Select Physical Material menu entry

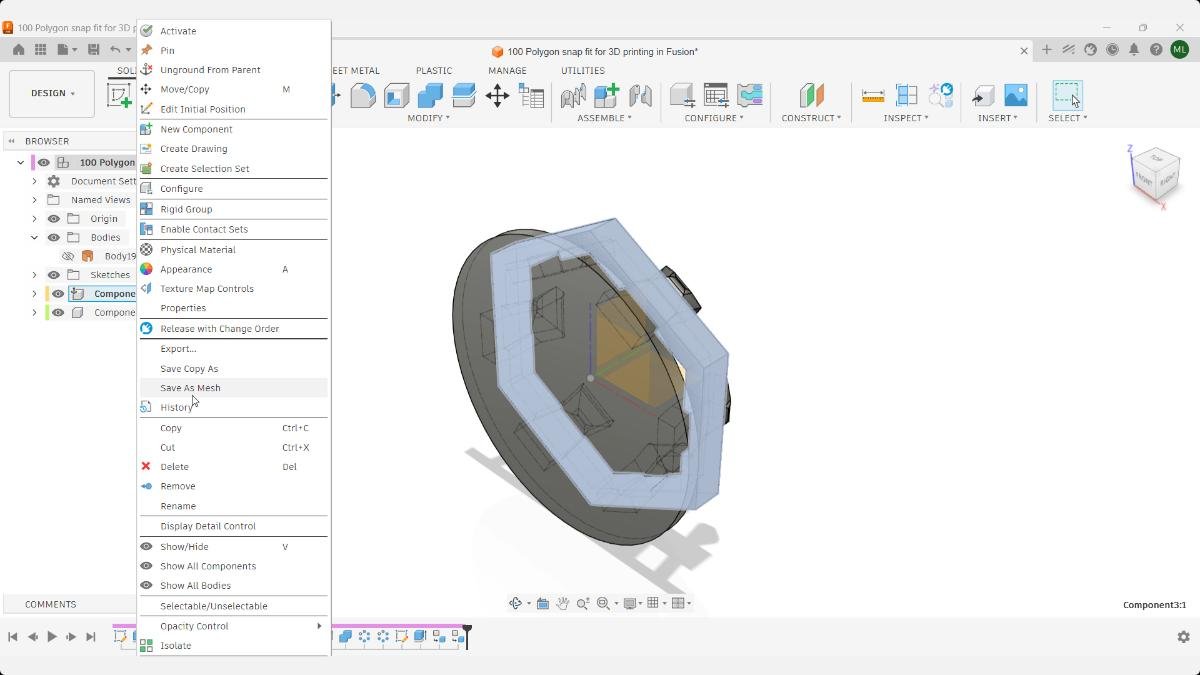pyautogui.click(x=234, y=250)
